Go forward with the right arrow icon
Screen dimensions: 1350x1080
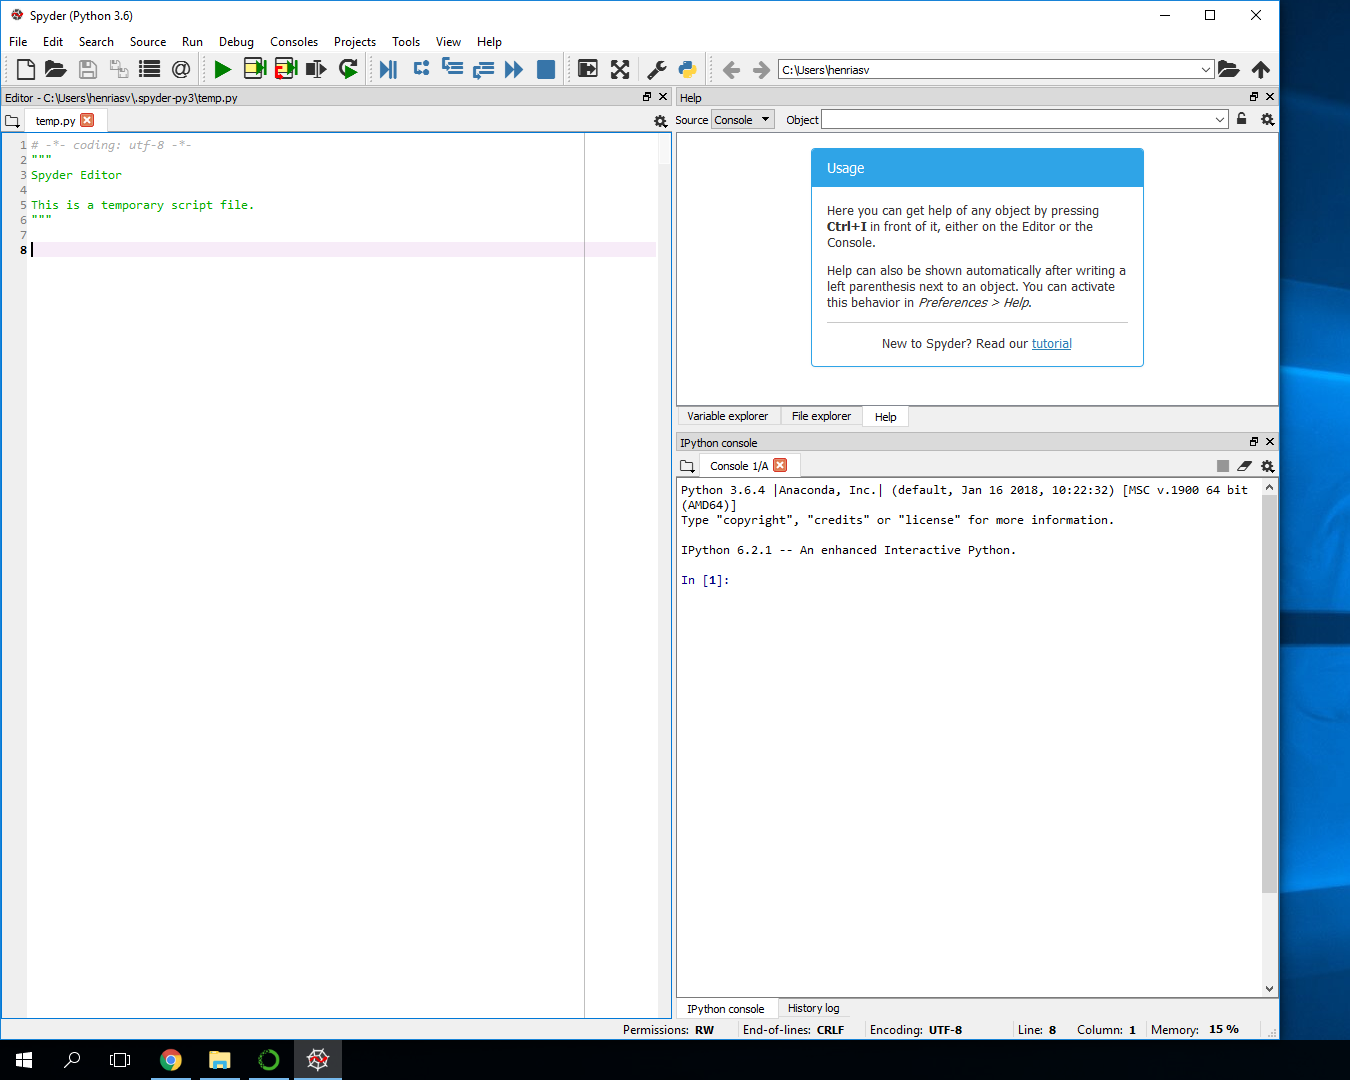coord(761,70)
